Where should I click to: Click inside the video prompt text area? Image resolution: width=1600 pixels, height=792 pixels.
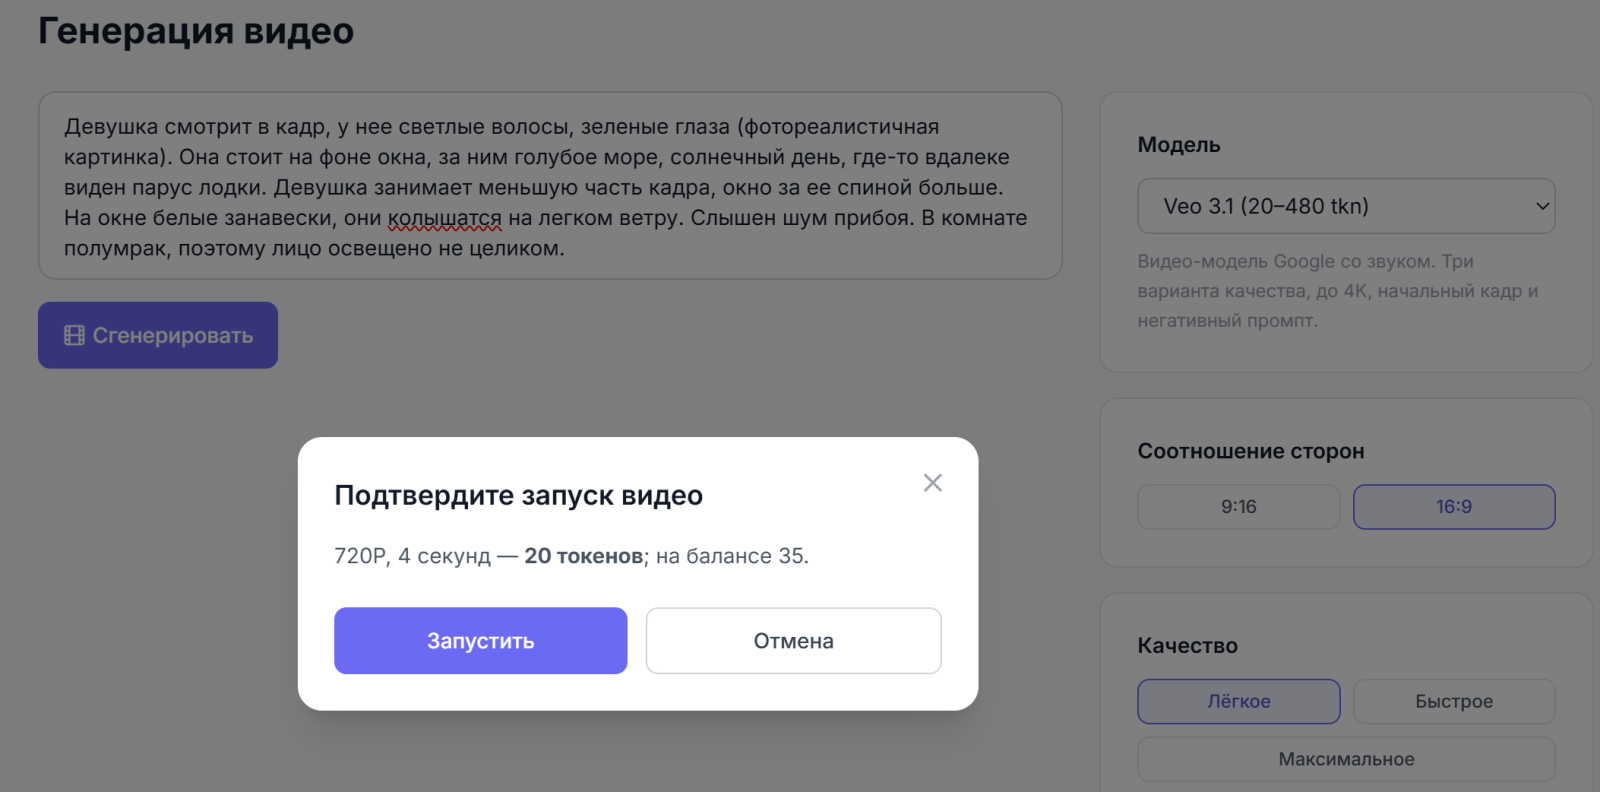(550, 186)
